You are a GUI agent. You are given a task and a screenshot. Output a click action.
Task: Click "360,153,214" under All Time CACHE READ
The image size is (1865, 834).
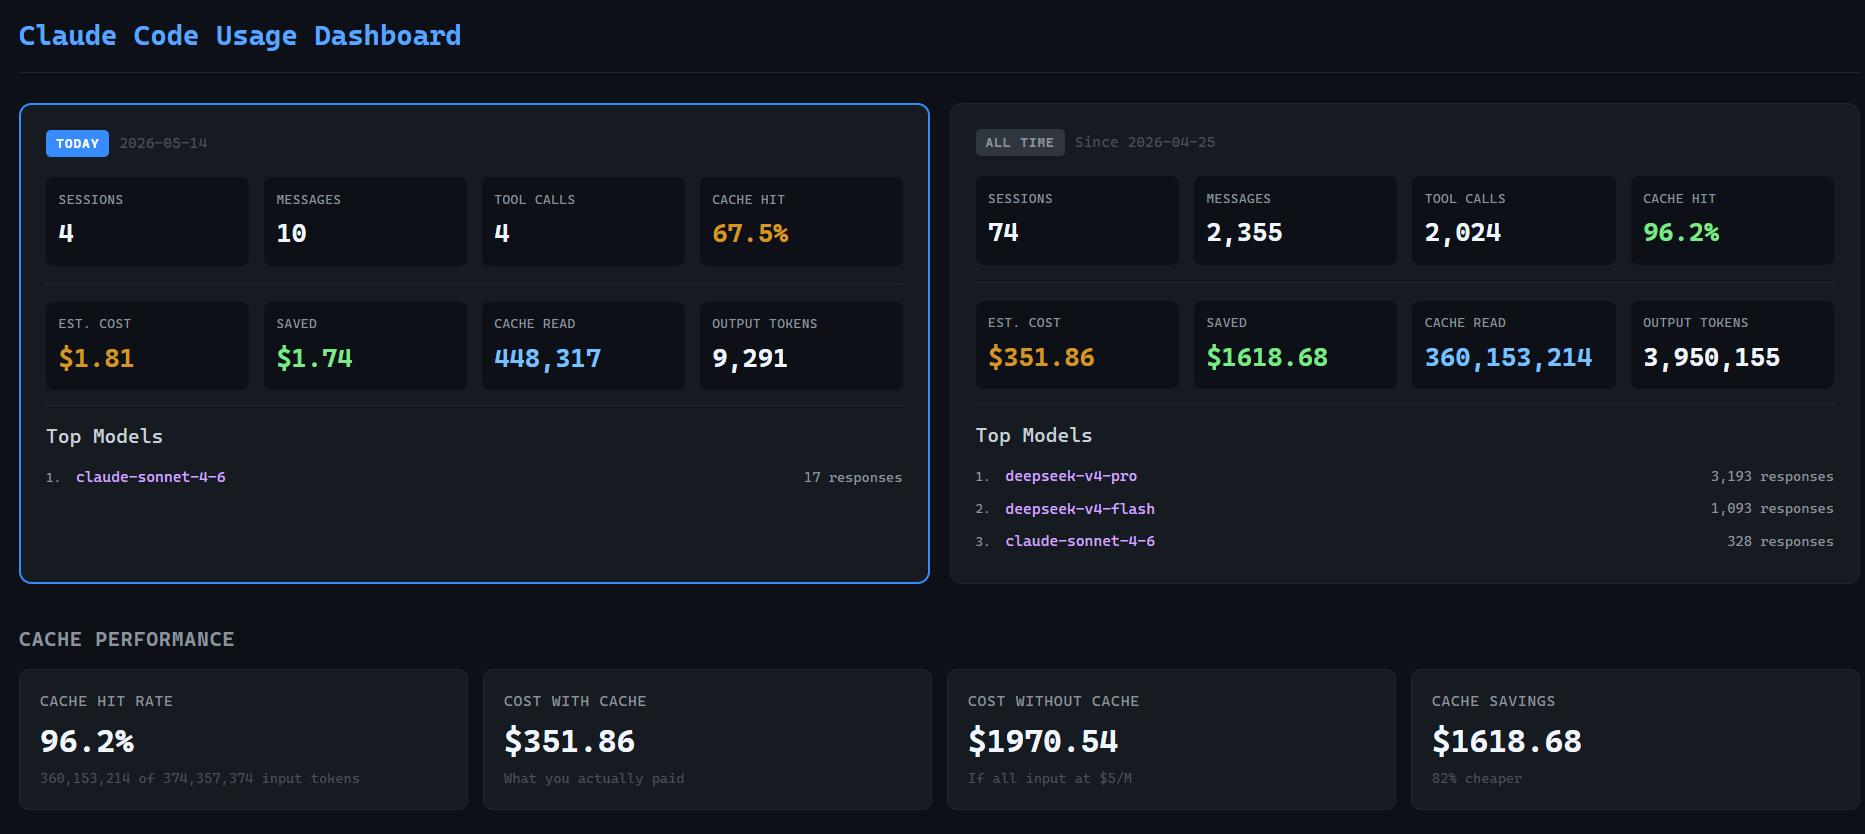[1508, 357]
